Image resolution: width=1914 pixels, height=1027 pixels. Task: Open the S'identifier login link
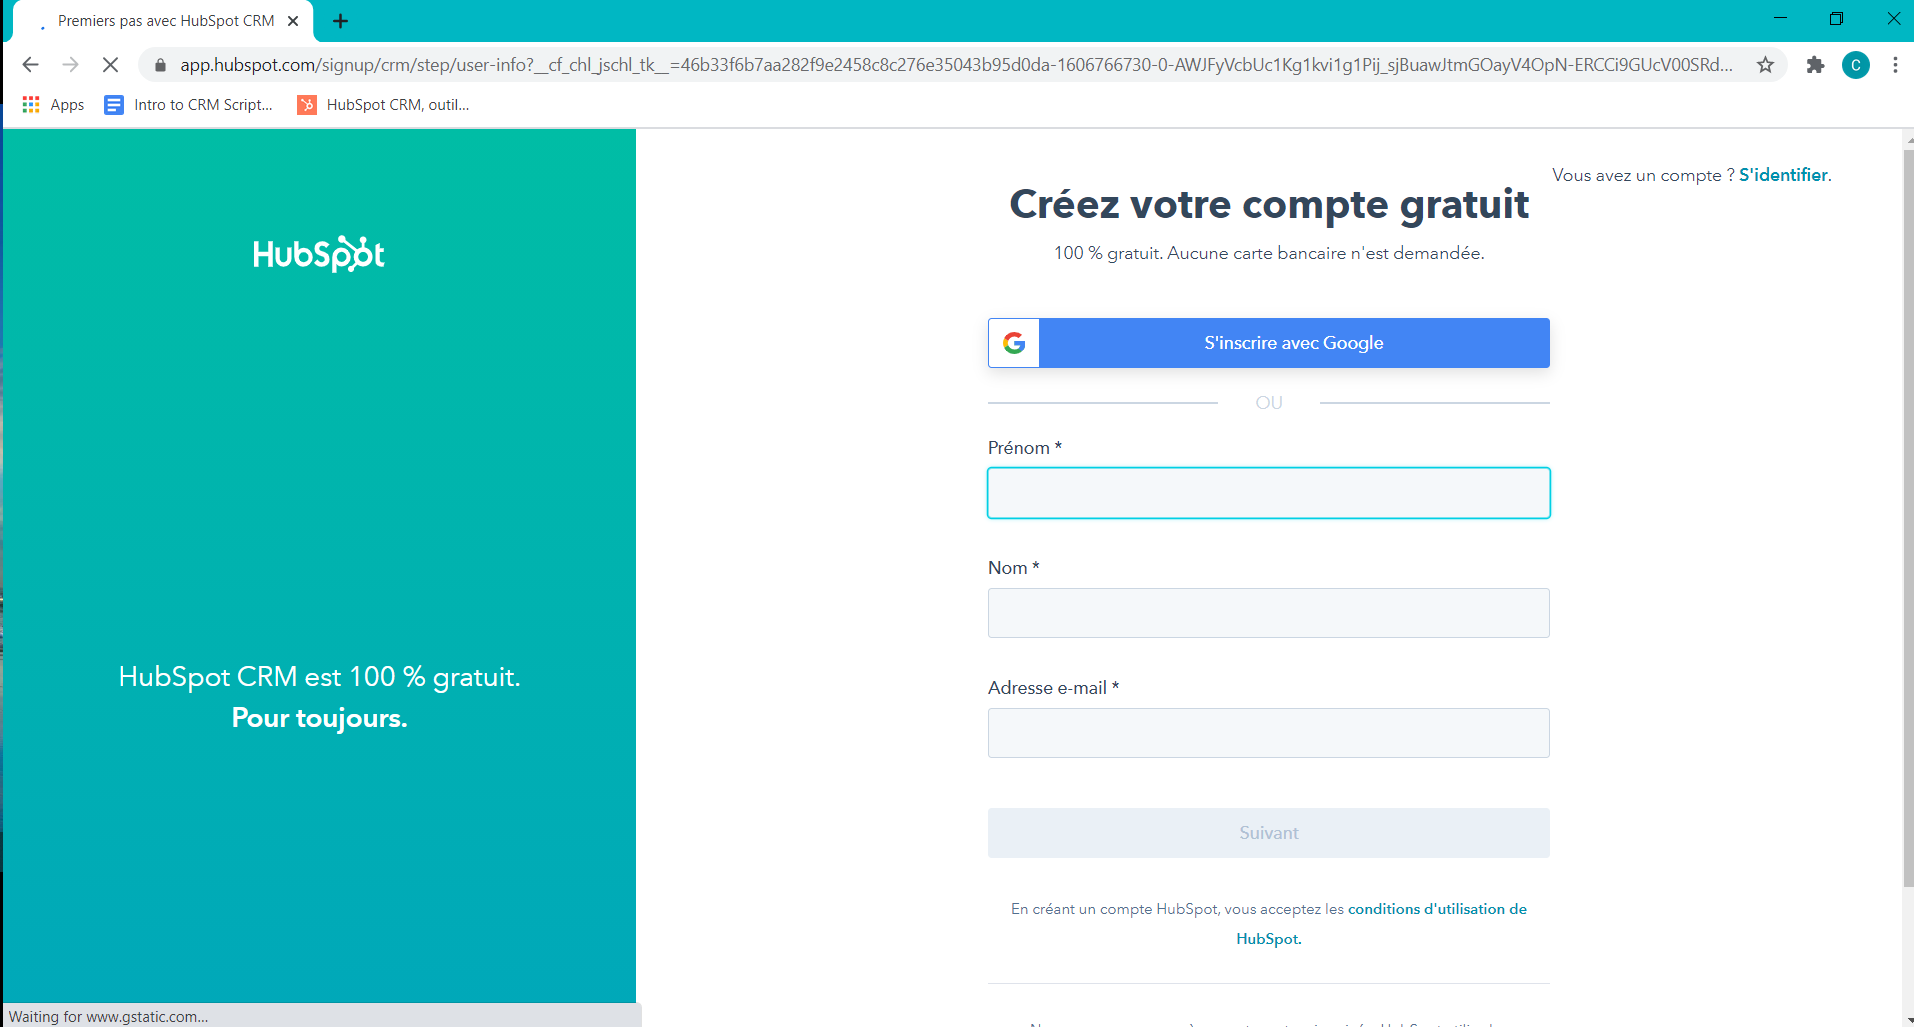[1783, 175]
